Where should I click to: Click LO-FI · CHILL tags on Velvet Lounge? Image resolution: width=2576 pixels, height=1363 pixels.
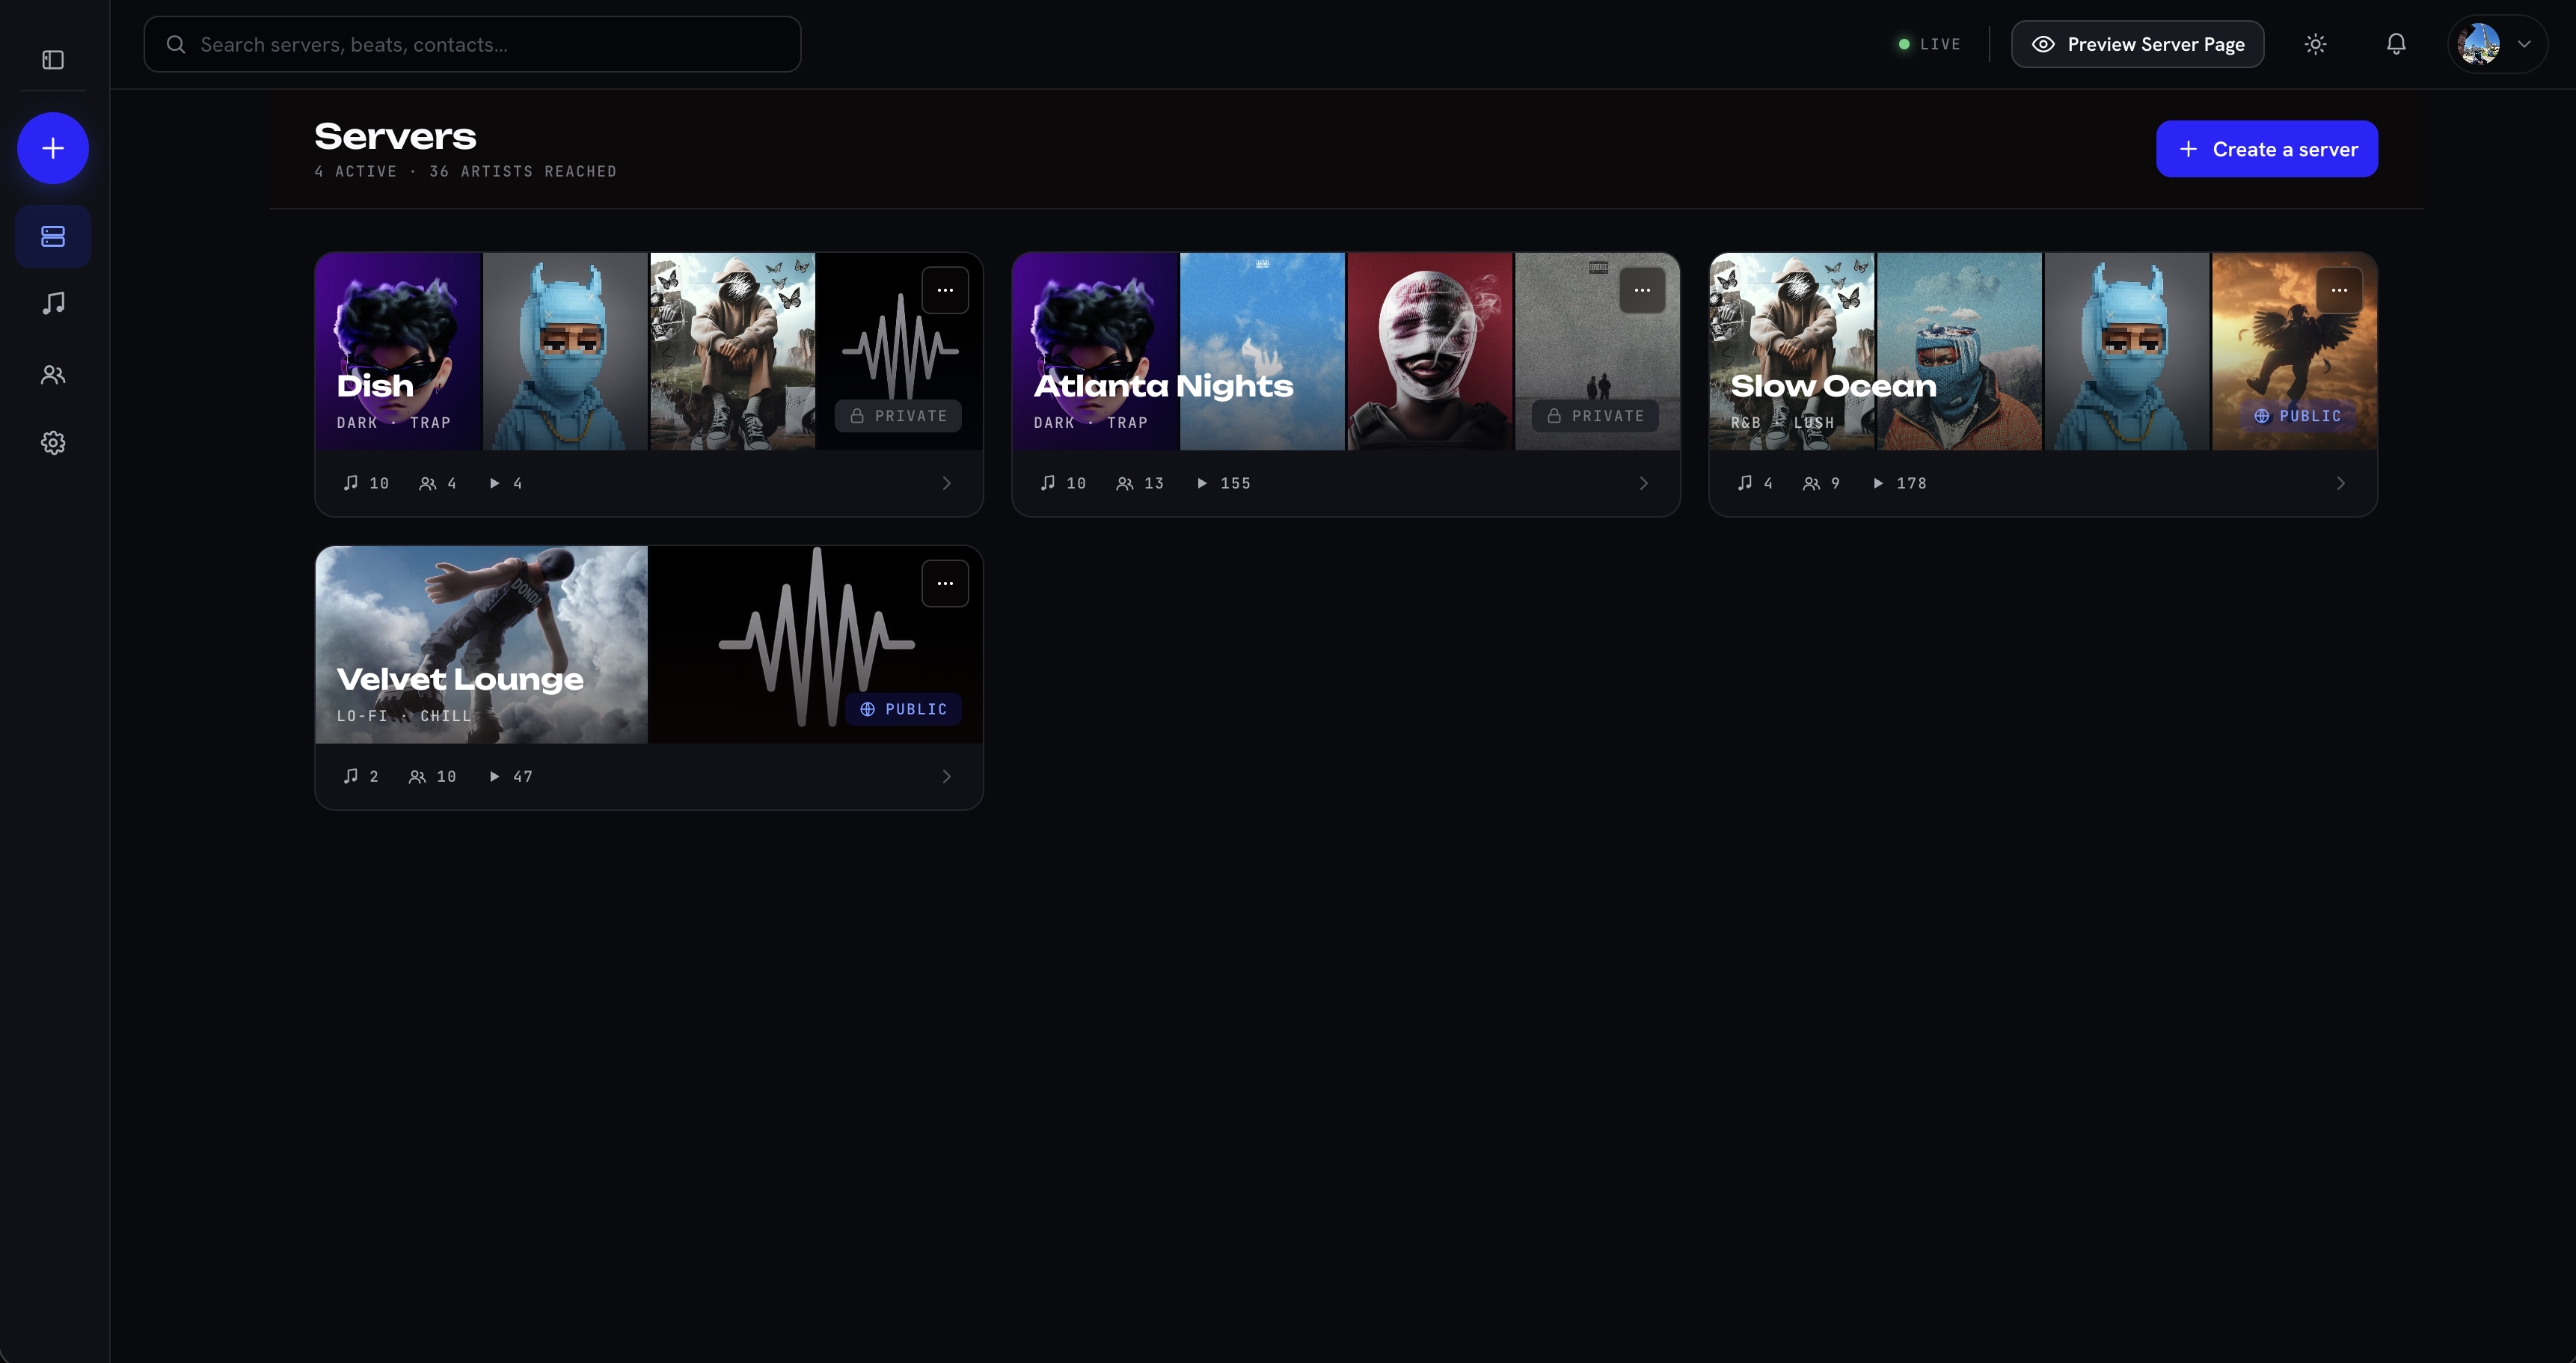(404, 716)
